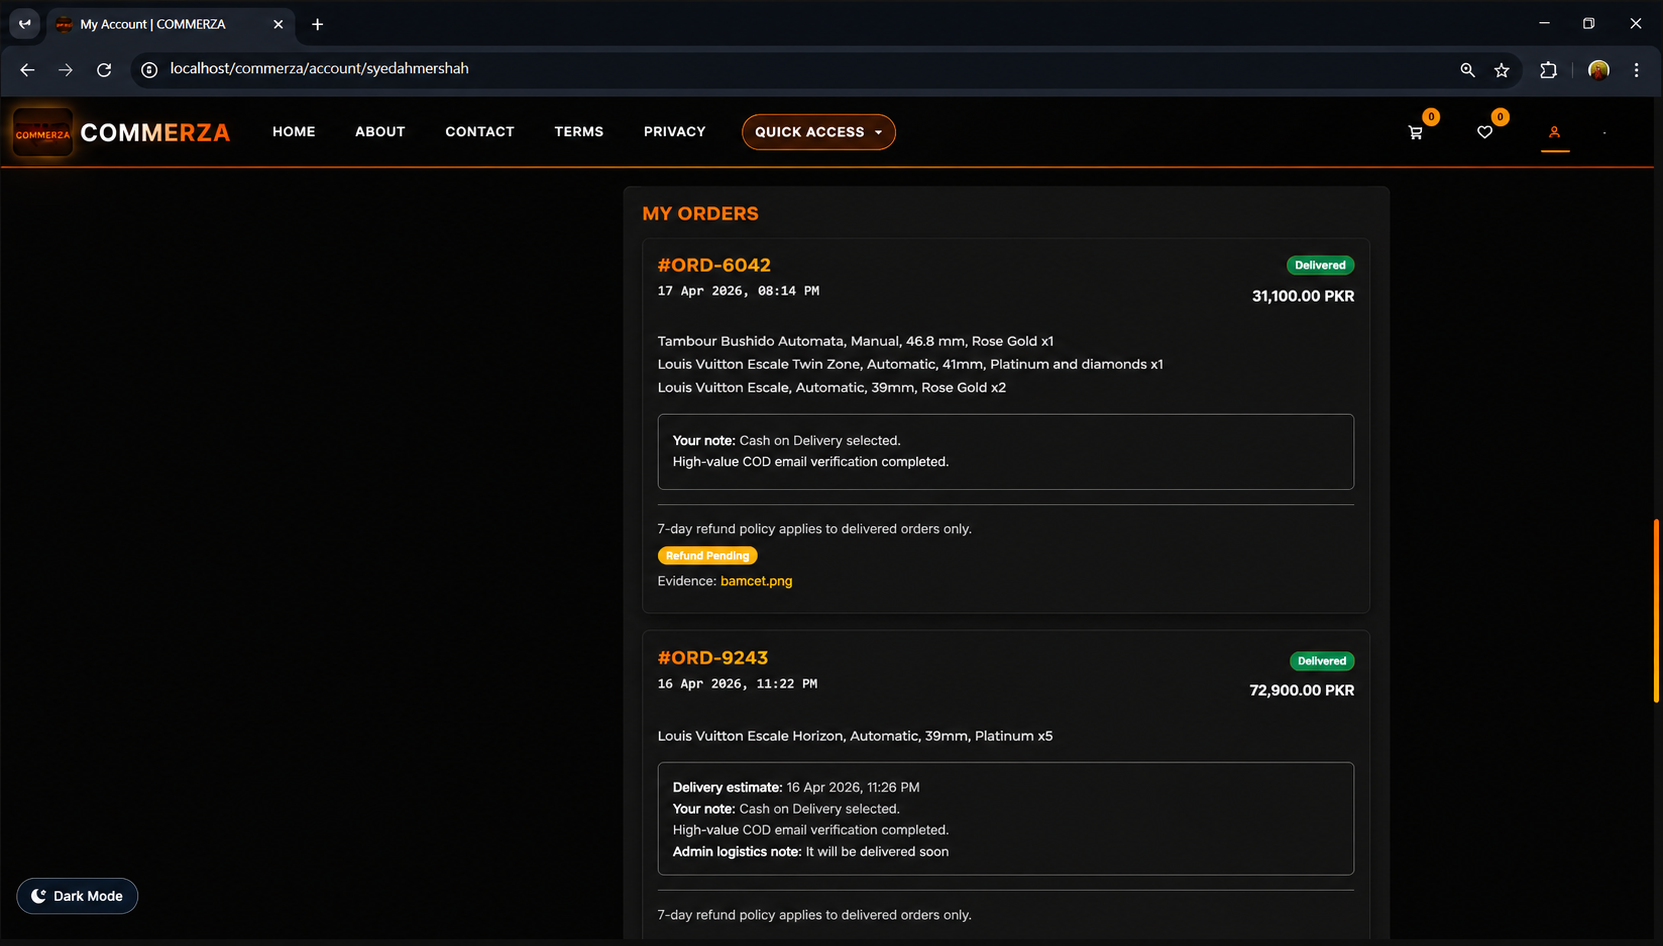
Task: Open the extensions puzzle icon
Action: click(x=1548, y=69)
